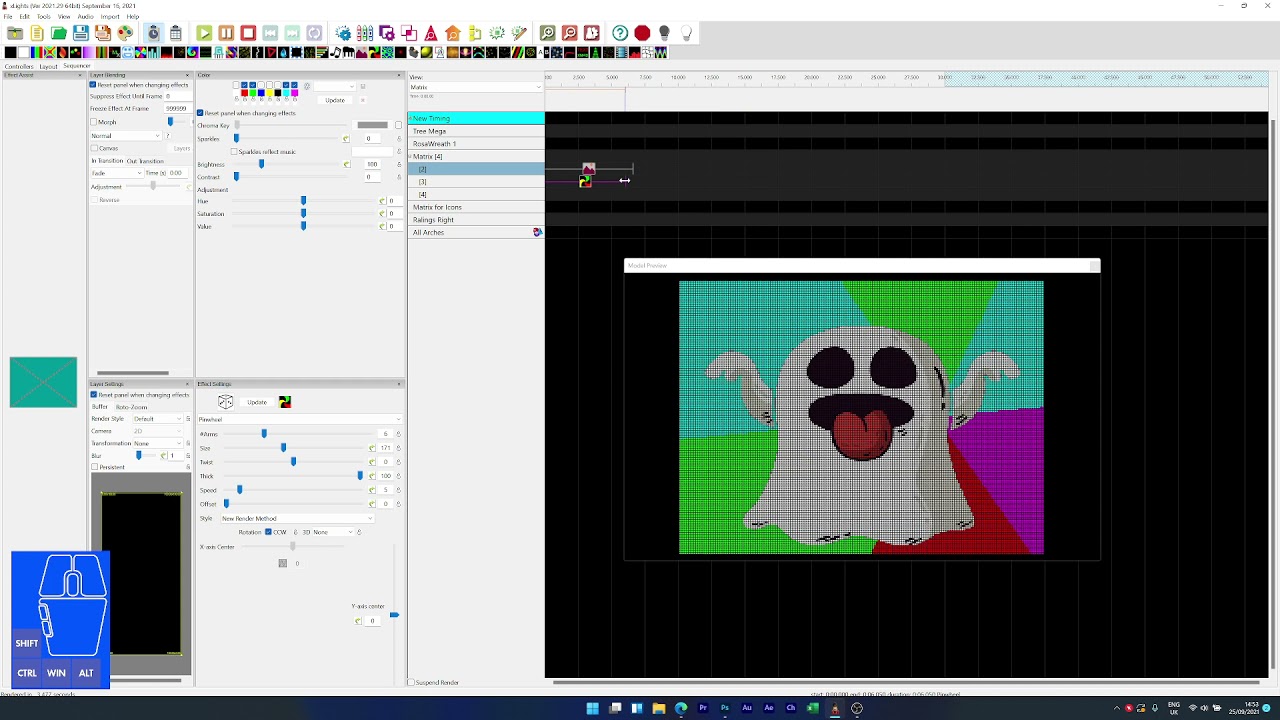Open the Style New Render Method dropdown
Screen dimensions: 1280x720
click(296, 518)
